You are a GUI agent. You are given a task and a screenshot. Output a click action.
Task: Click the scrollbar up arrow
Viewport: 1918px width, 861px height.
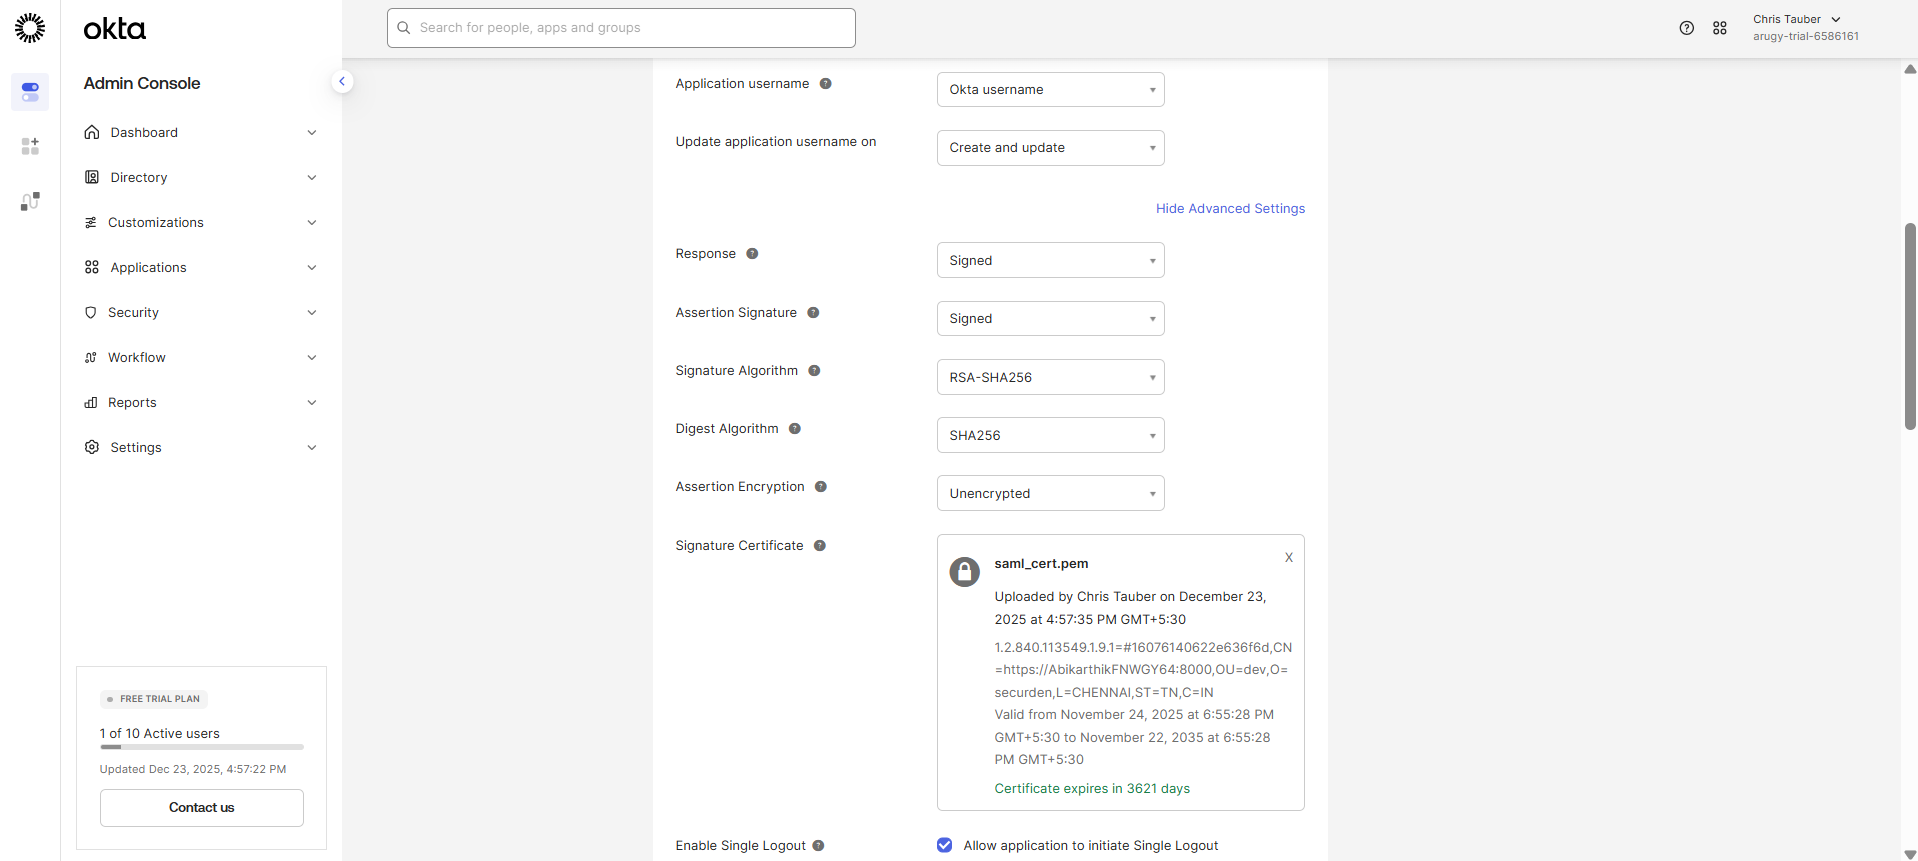pyautogui.click(x=1910, y=69)
